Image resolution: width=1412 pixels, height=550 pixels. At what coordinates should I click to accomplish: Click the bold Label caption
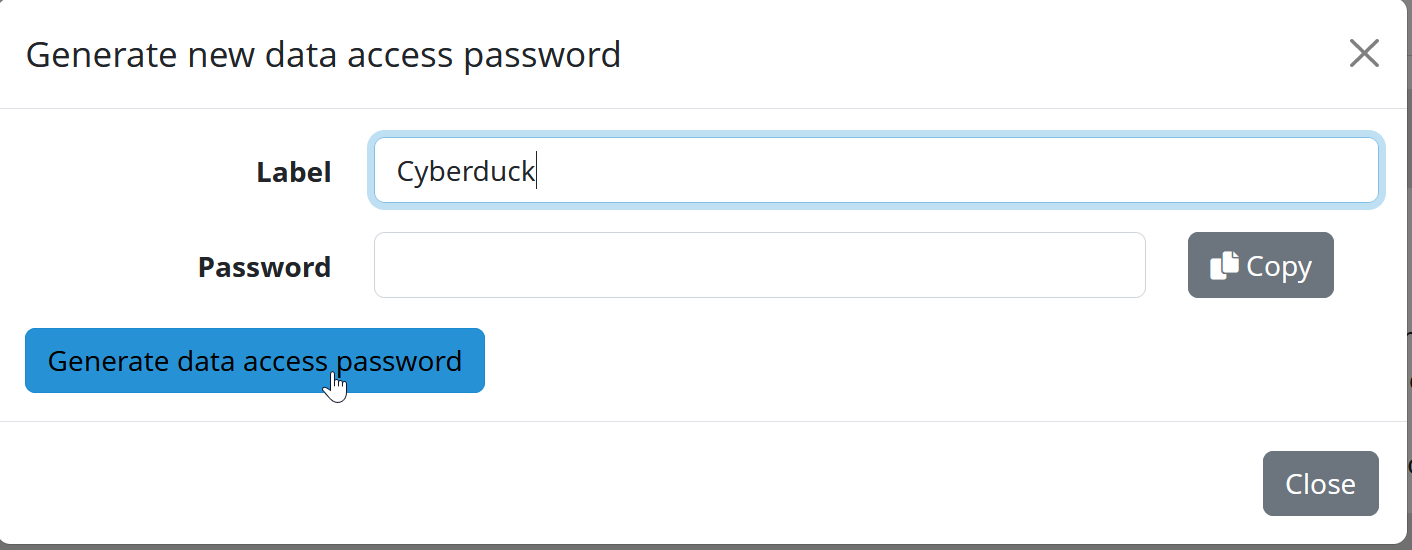293,172
